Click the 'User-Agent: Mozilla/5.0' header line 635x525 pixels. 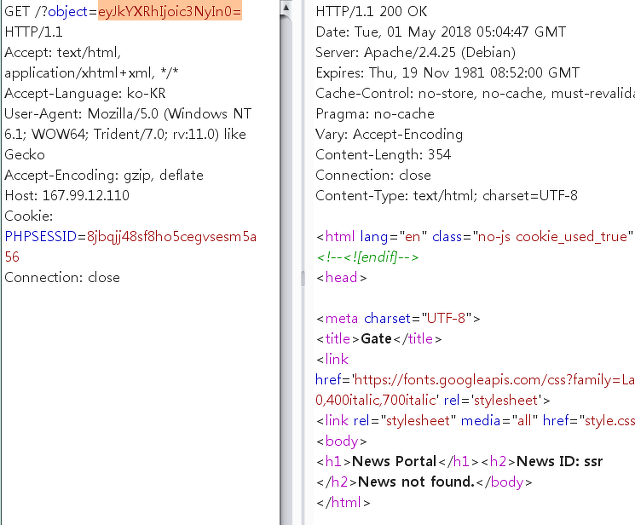128,114
